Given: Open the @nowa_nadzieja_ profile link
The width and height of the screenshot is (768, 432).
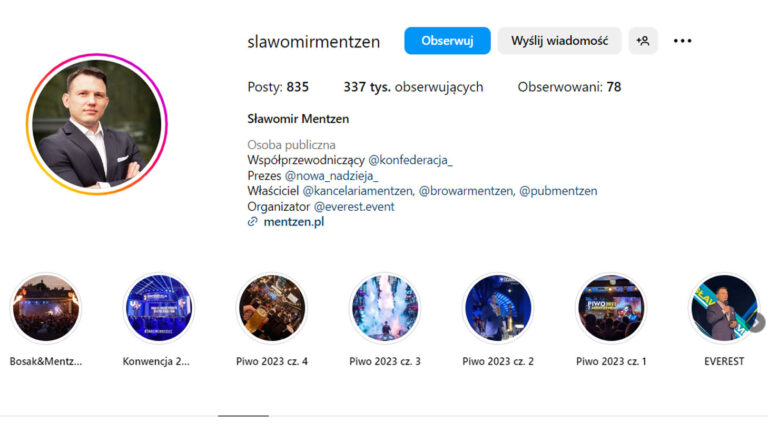Looking at the screenshot, I should click(332, 175).
